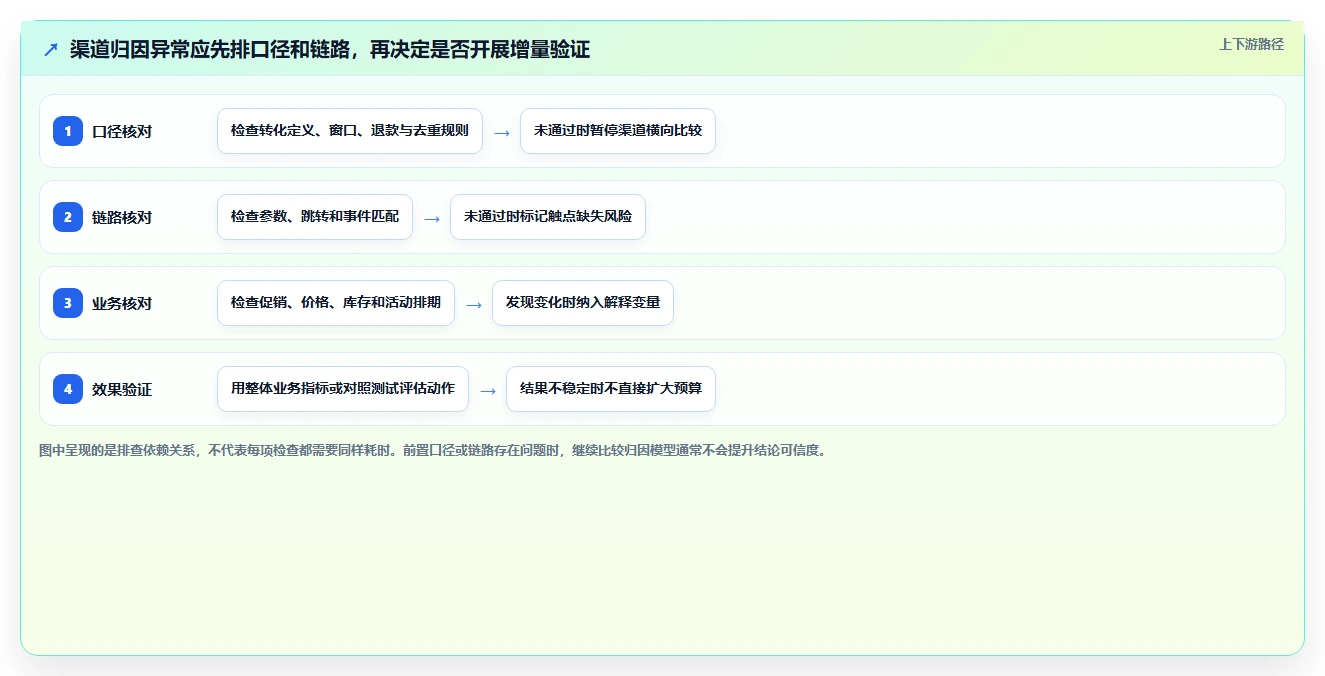This screenshot has height=676, width=1325.
Task: Click the 业务核对 step label
Action: [122, 303]
